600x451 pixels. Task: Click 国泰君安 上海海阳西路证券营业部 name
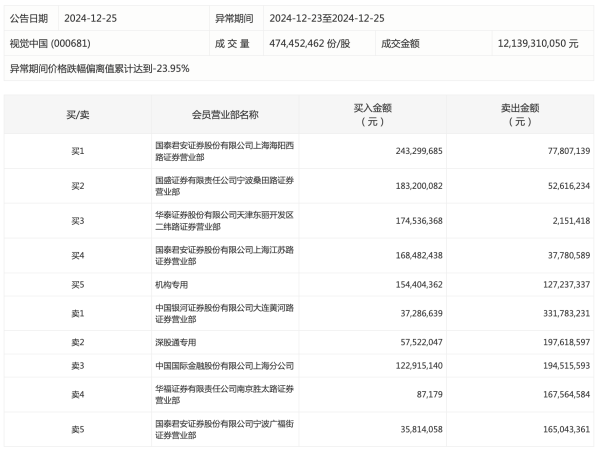pos(225,151)
